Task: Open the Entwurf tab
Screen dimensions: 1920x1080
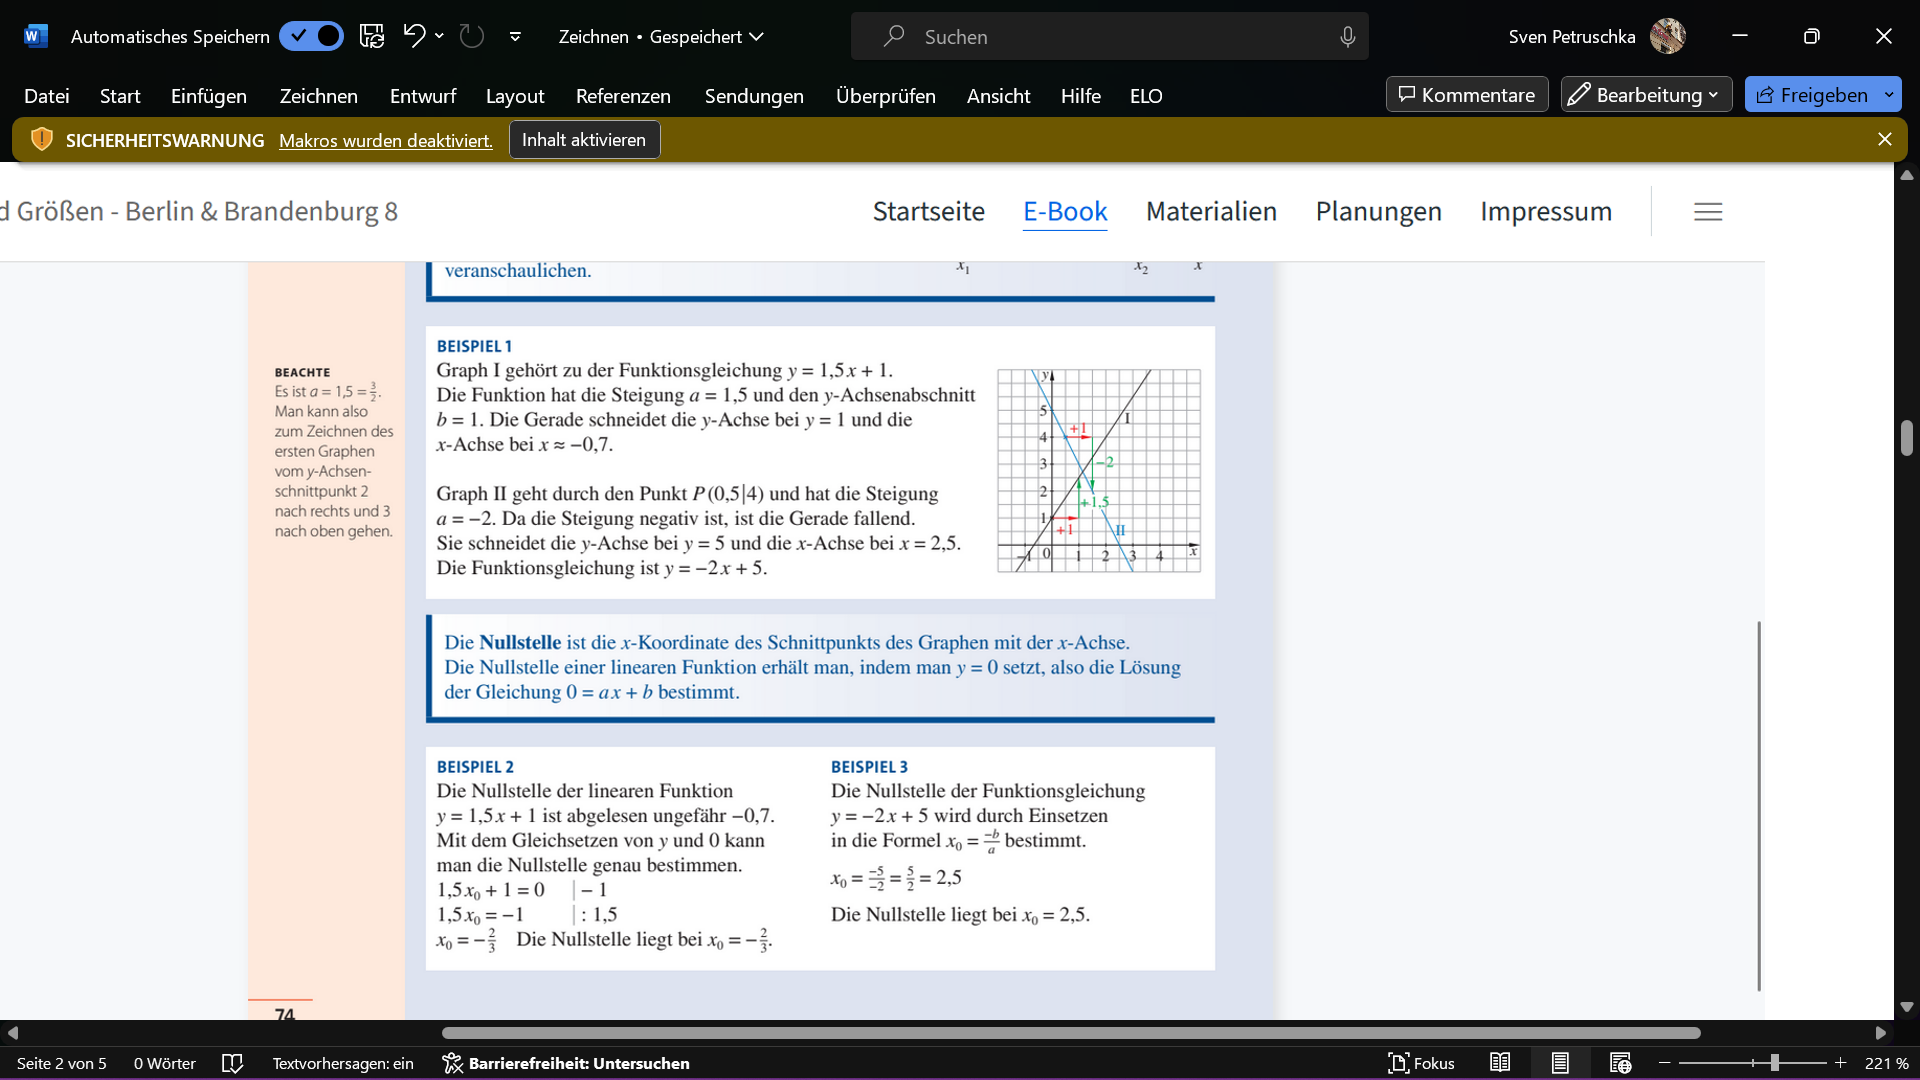Action: (423, 95)
